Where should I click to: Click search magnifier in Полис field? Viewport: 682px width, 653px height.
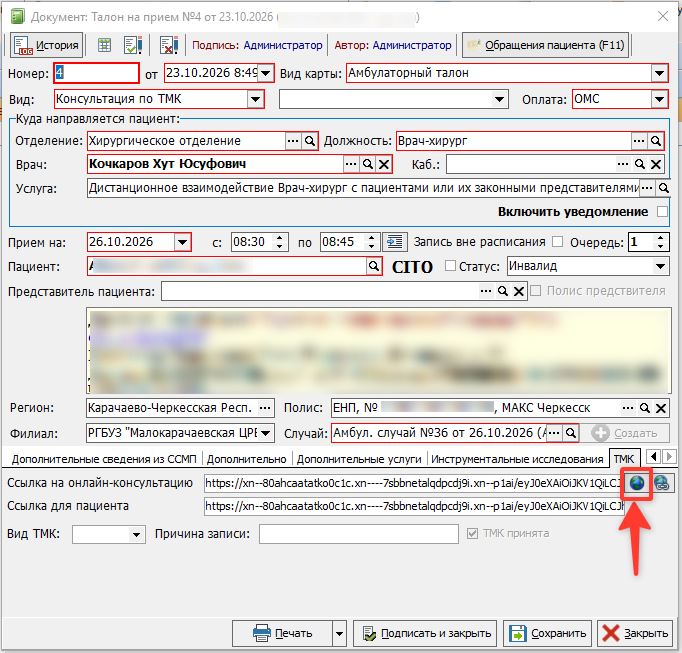(x=644, y=408)
